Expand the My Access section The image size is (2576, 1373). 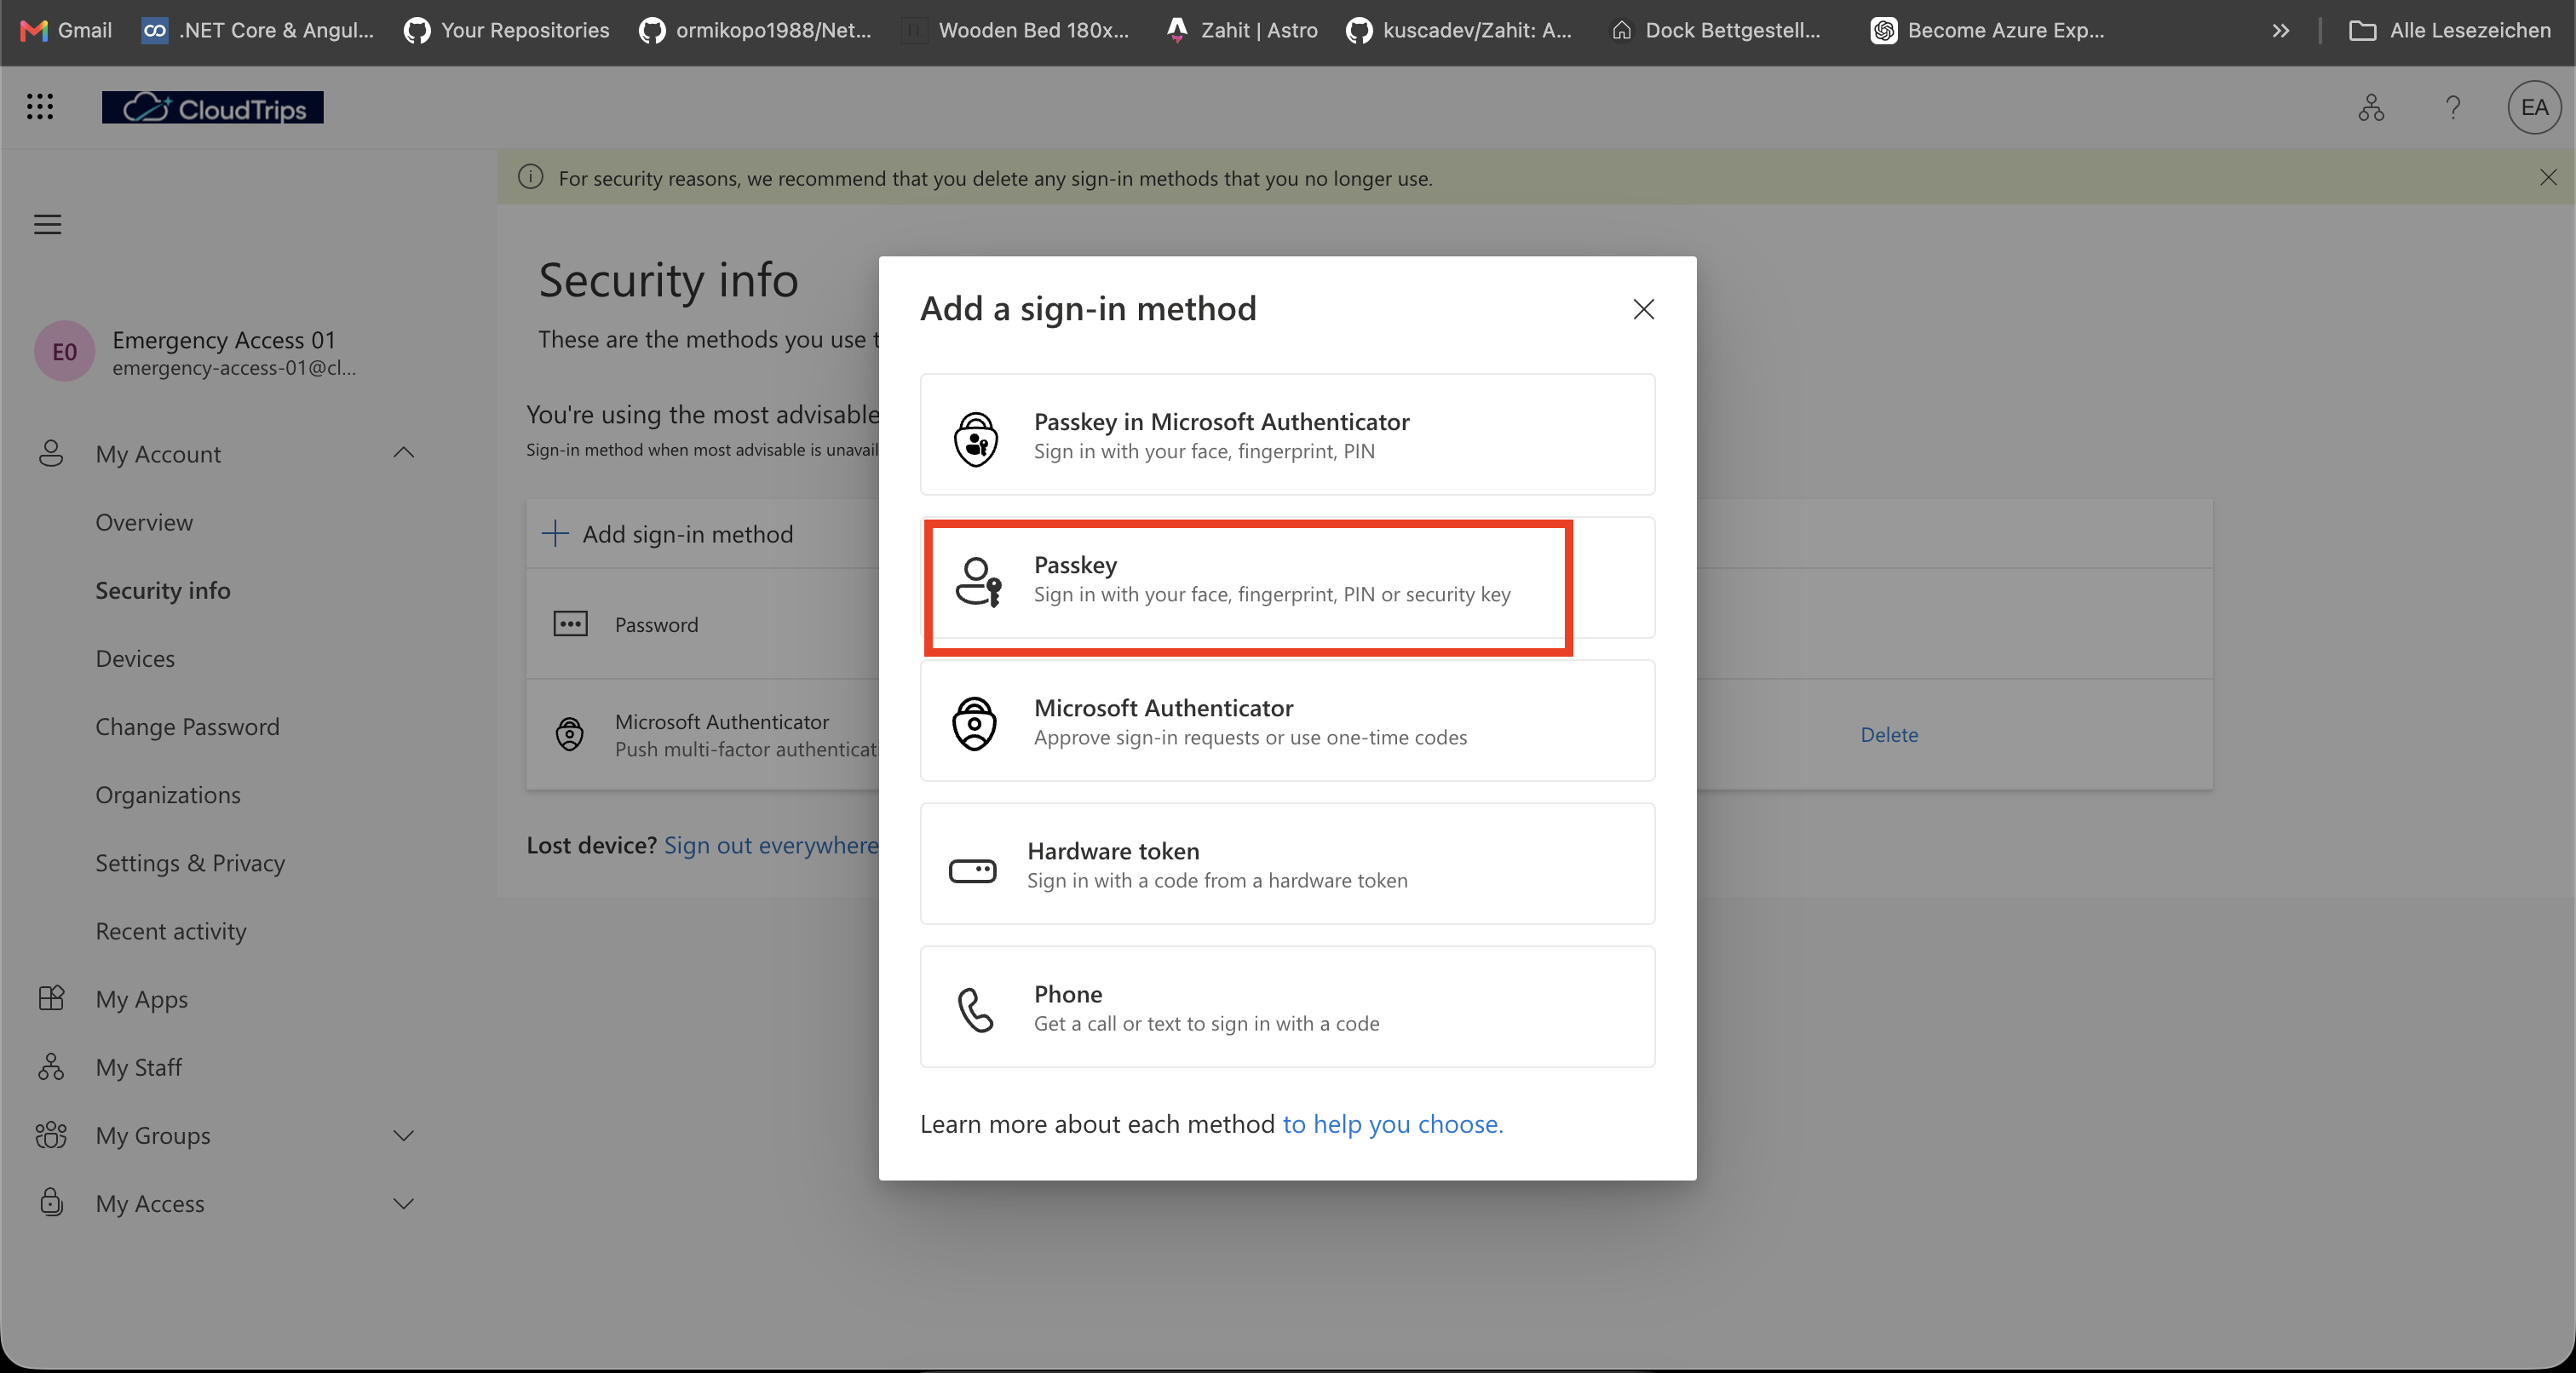pos(404,1203)
